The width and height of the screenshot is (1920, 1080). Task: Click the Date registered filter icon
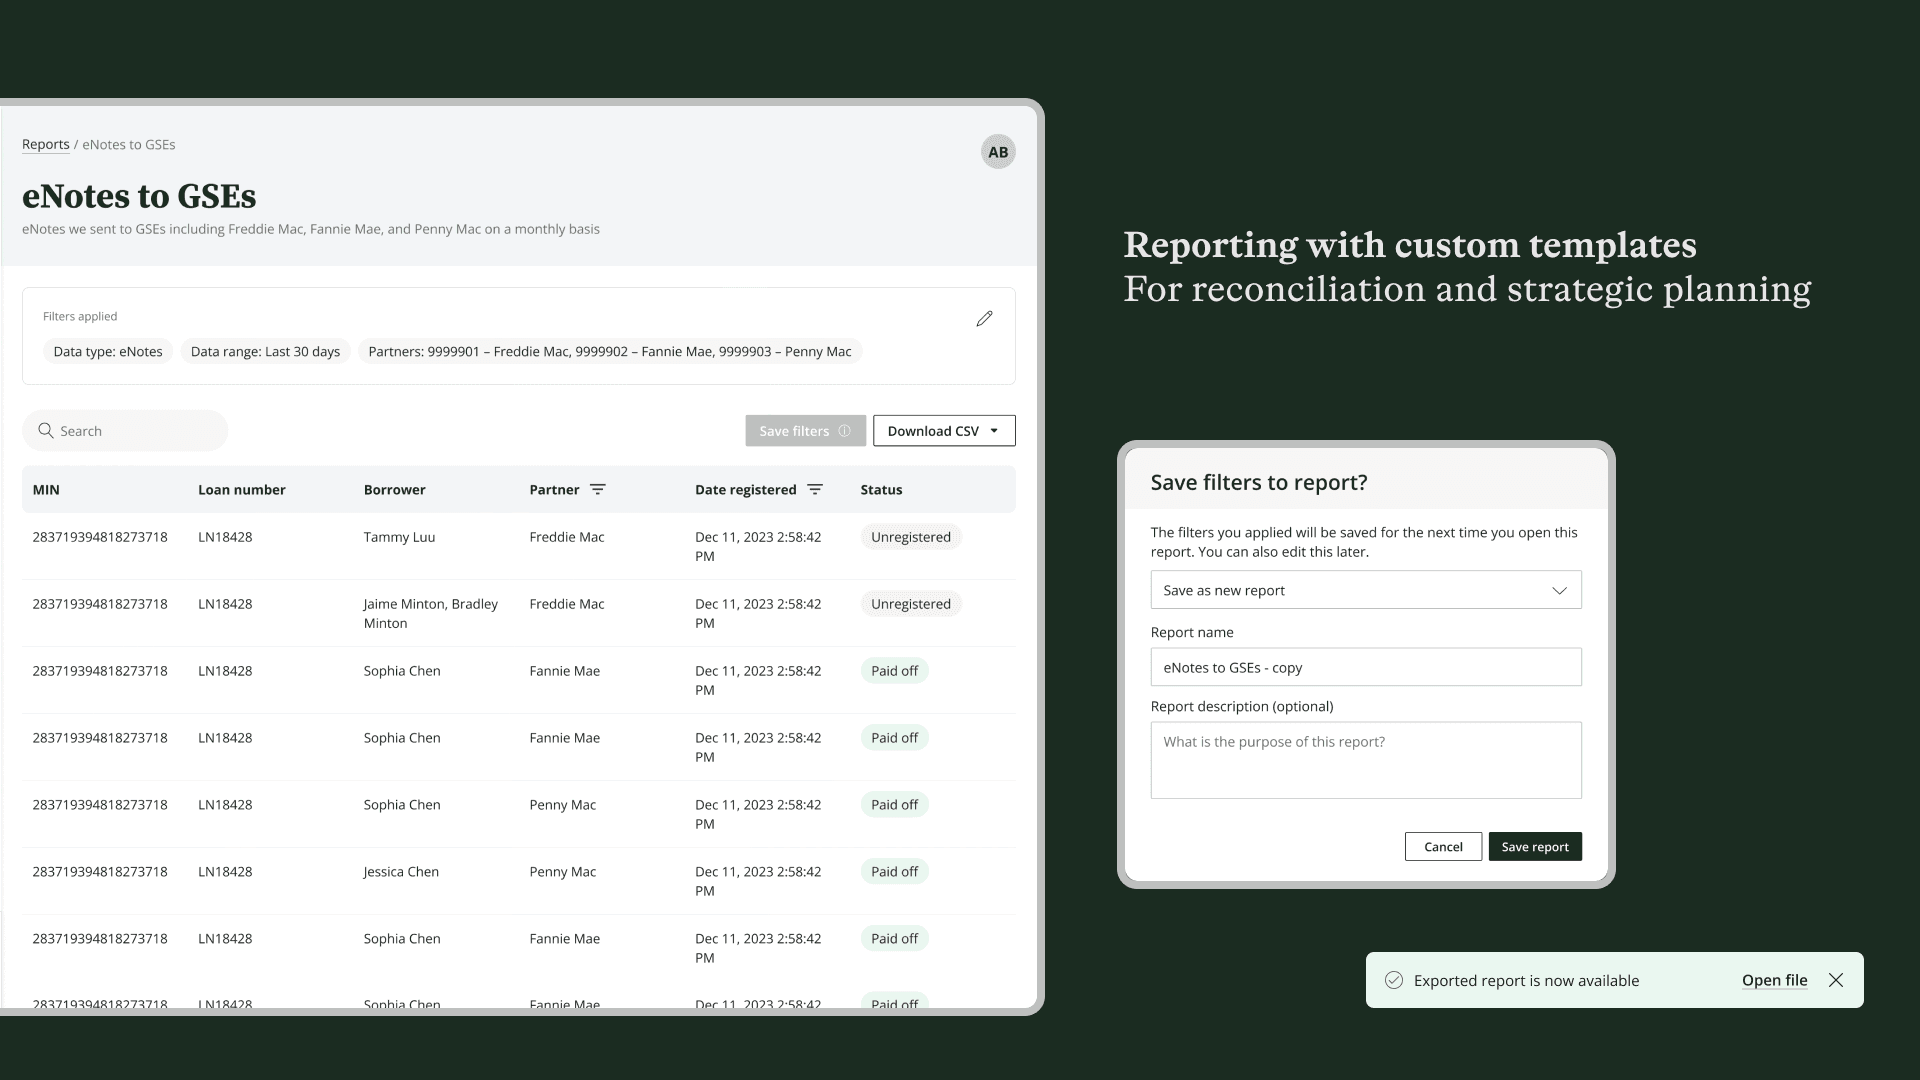[815, 489]
